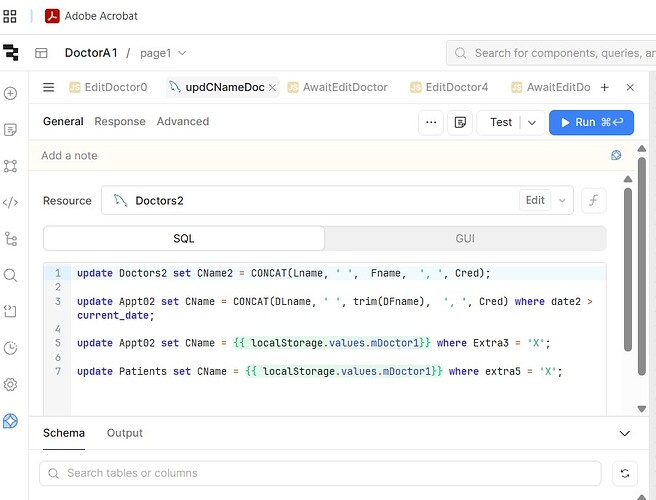
Task: Click the Retool logo icon
Action: (x=10, y=53)
